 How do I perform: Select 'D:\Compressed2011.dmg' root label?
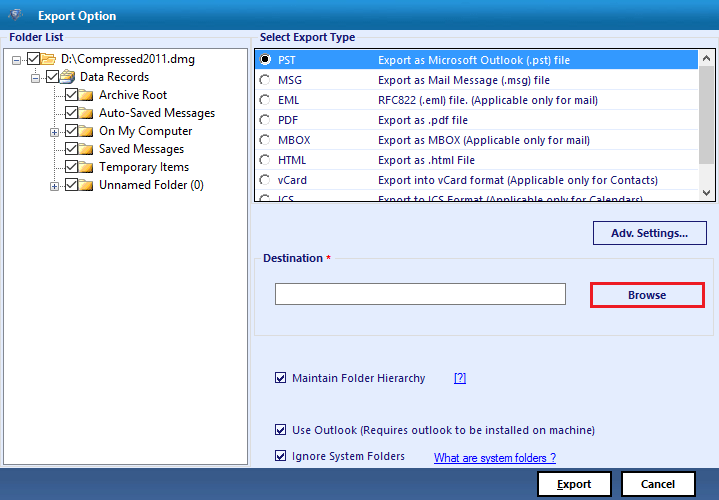(128, 59)
